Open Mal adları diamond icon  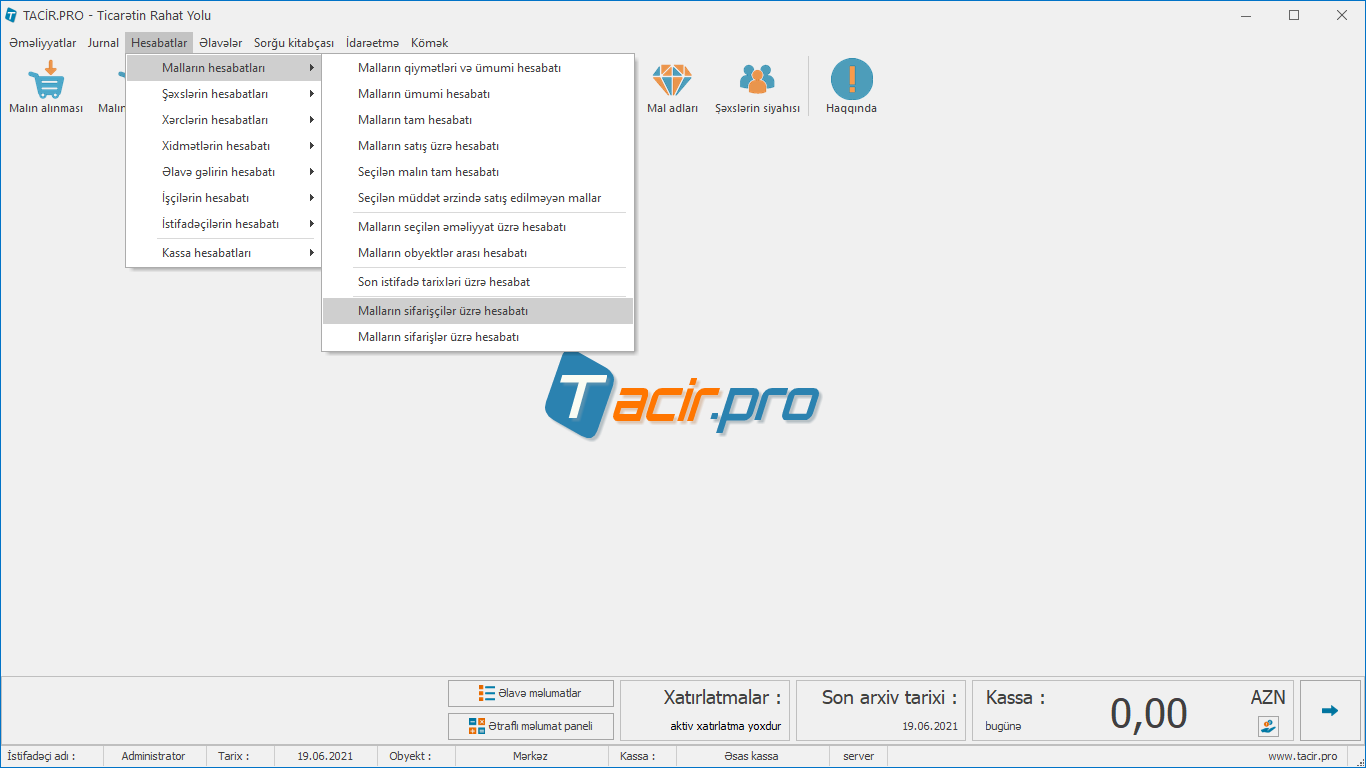tap(672, 80)
